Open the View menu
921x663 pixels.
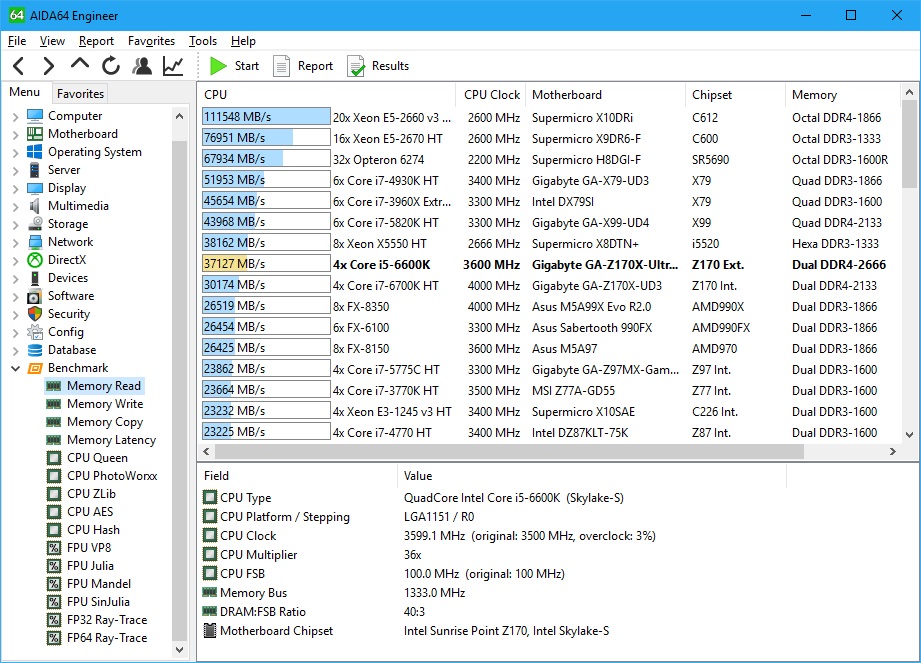click(52, 41)
